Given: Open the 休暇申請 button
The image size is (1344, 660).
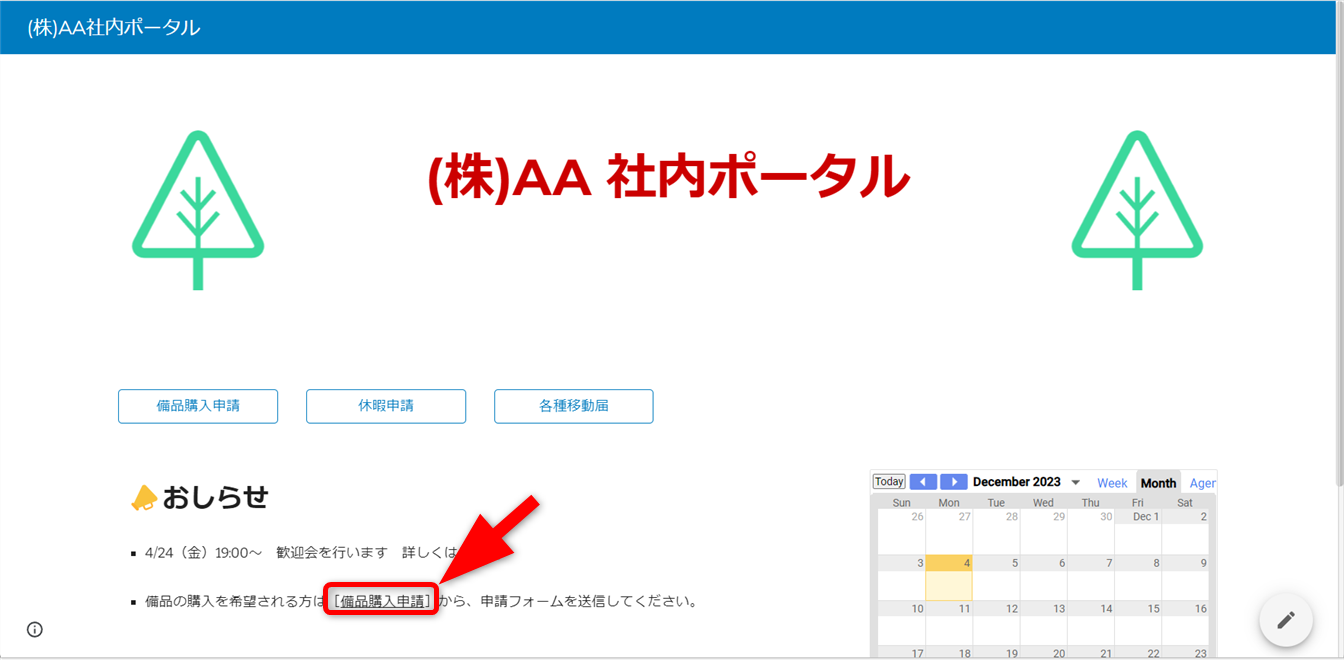Looking at the screenshot, I should tap(386, 406).
